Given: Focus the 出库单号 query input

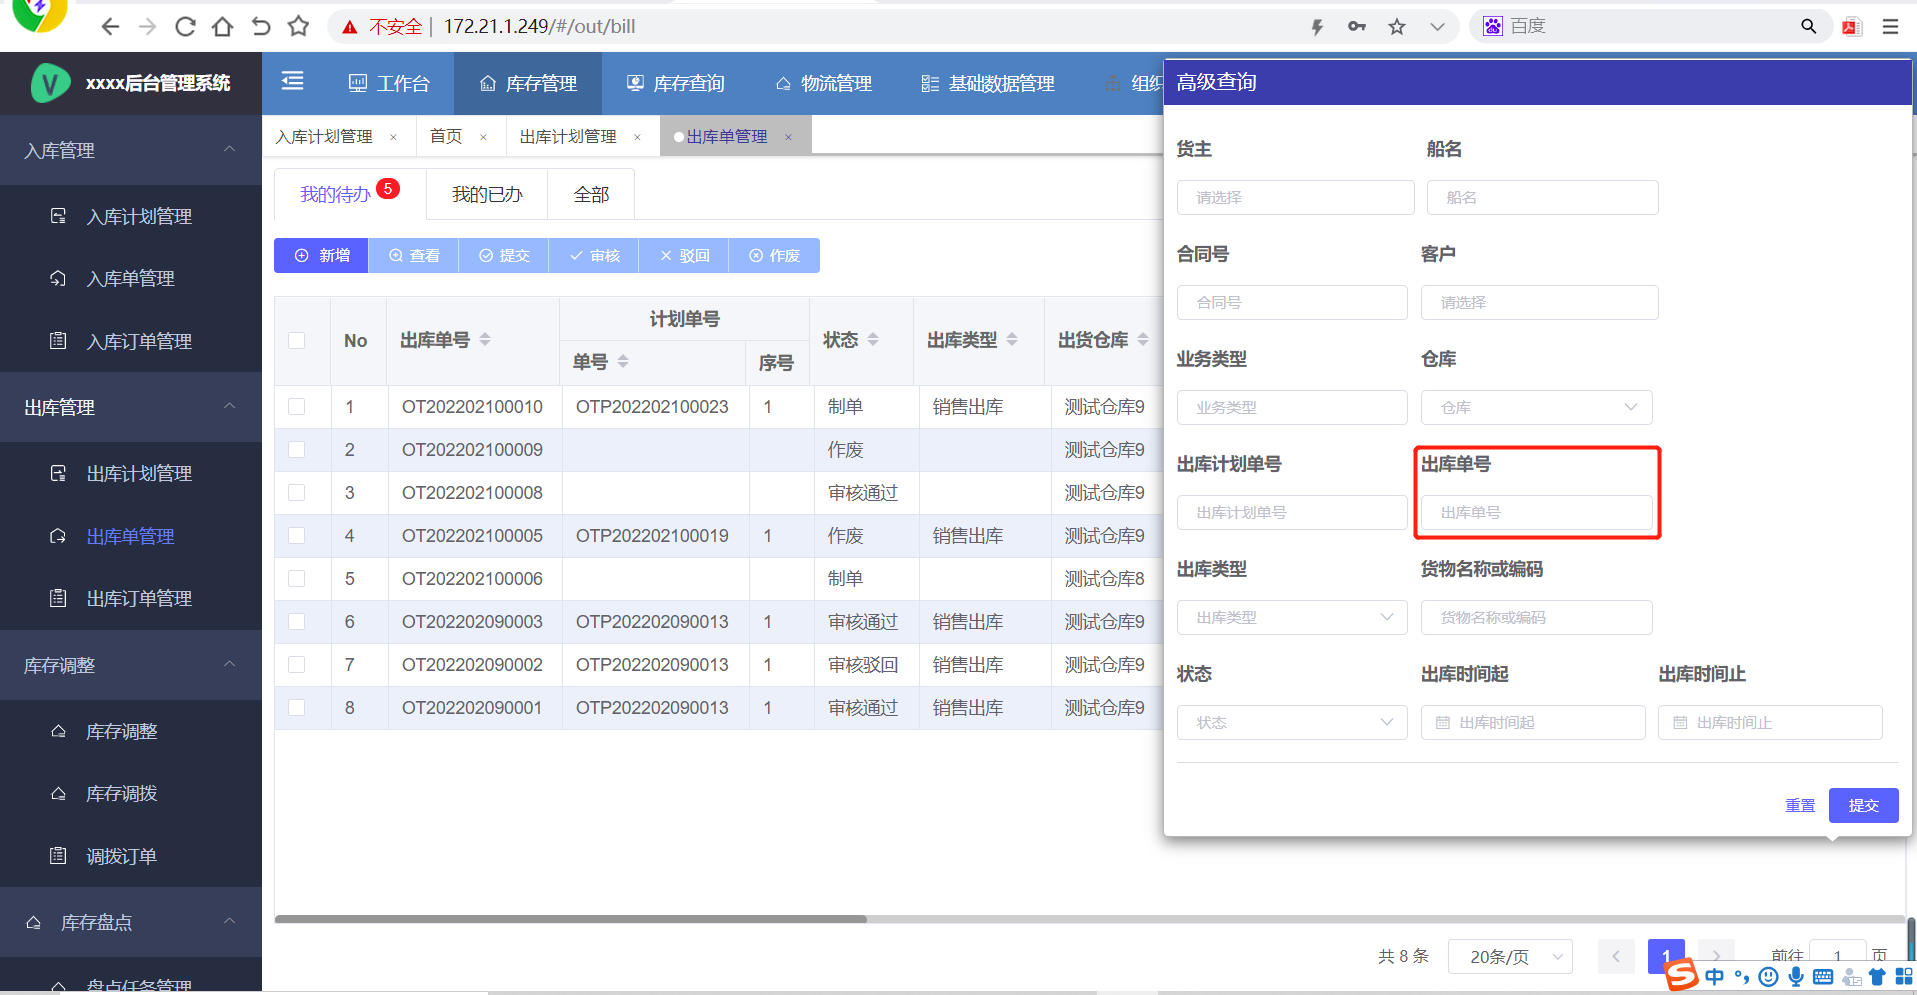Looking at the screenshot, I should [x=1536, y=513].
